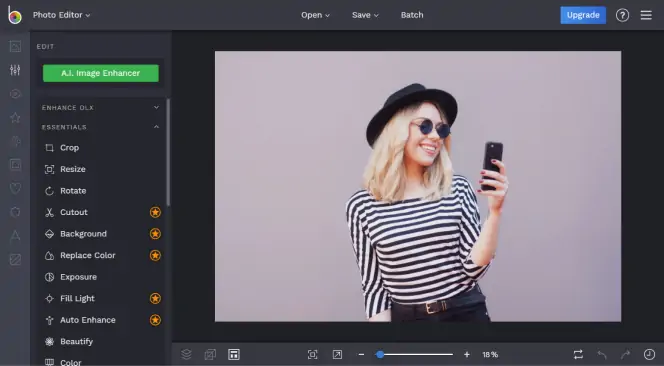Click the BeFunky logo icon

coord(14,15)
